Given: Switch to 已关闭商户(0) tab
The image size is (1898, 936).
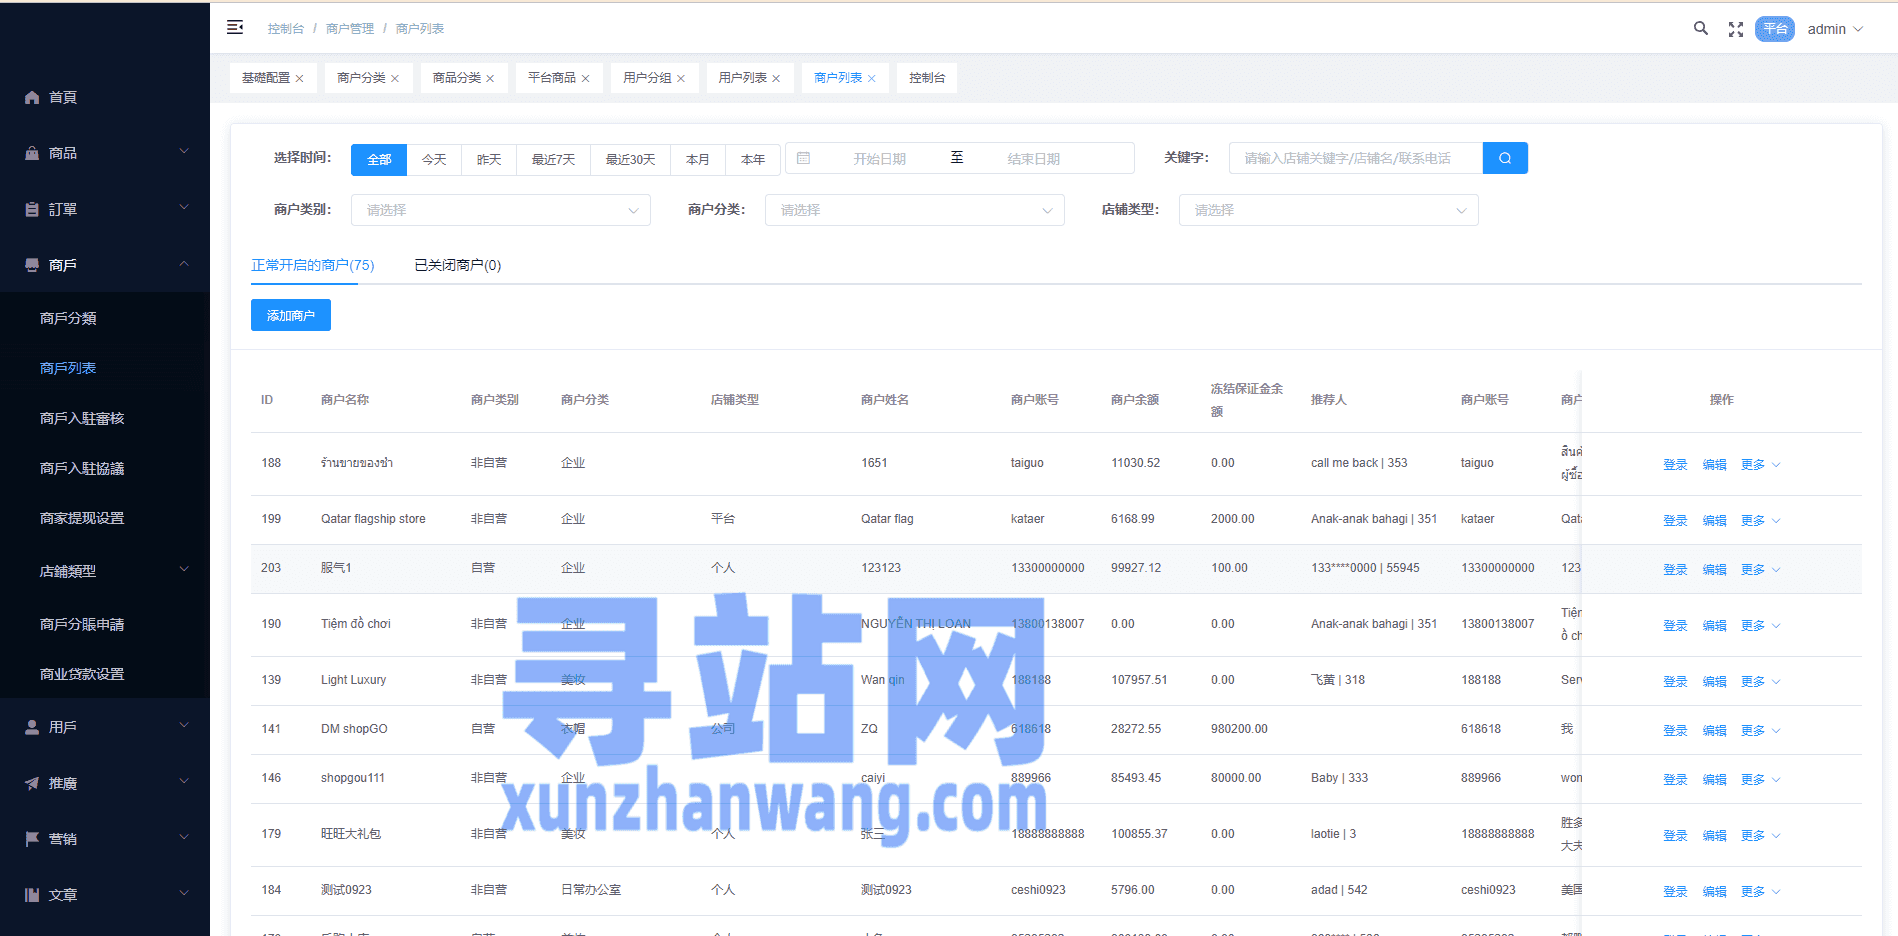Looking at the screenshot, I should click(x=457, y=265).
